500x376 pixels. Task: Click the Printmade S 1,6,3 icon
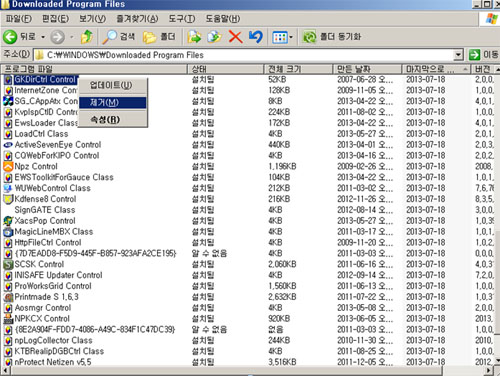[x=8, y=297]
